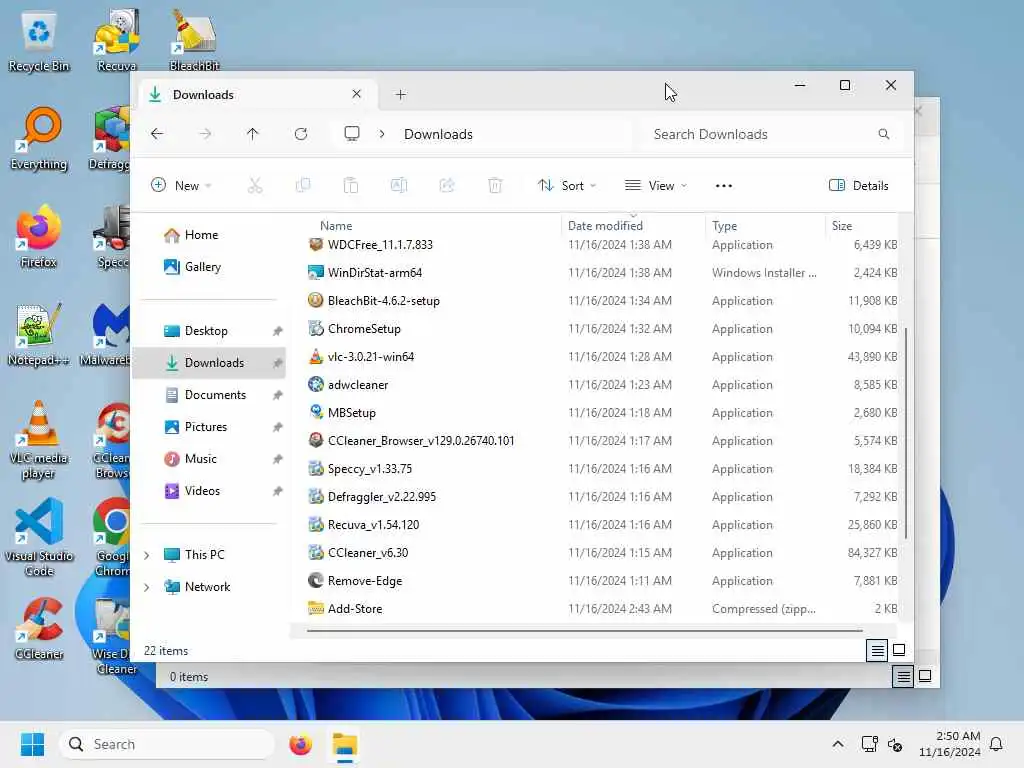Click the Share toolbar icon
Image resolution: width=1024 pixels, height=768 pixels.
tap(447, 185)
